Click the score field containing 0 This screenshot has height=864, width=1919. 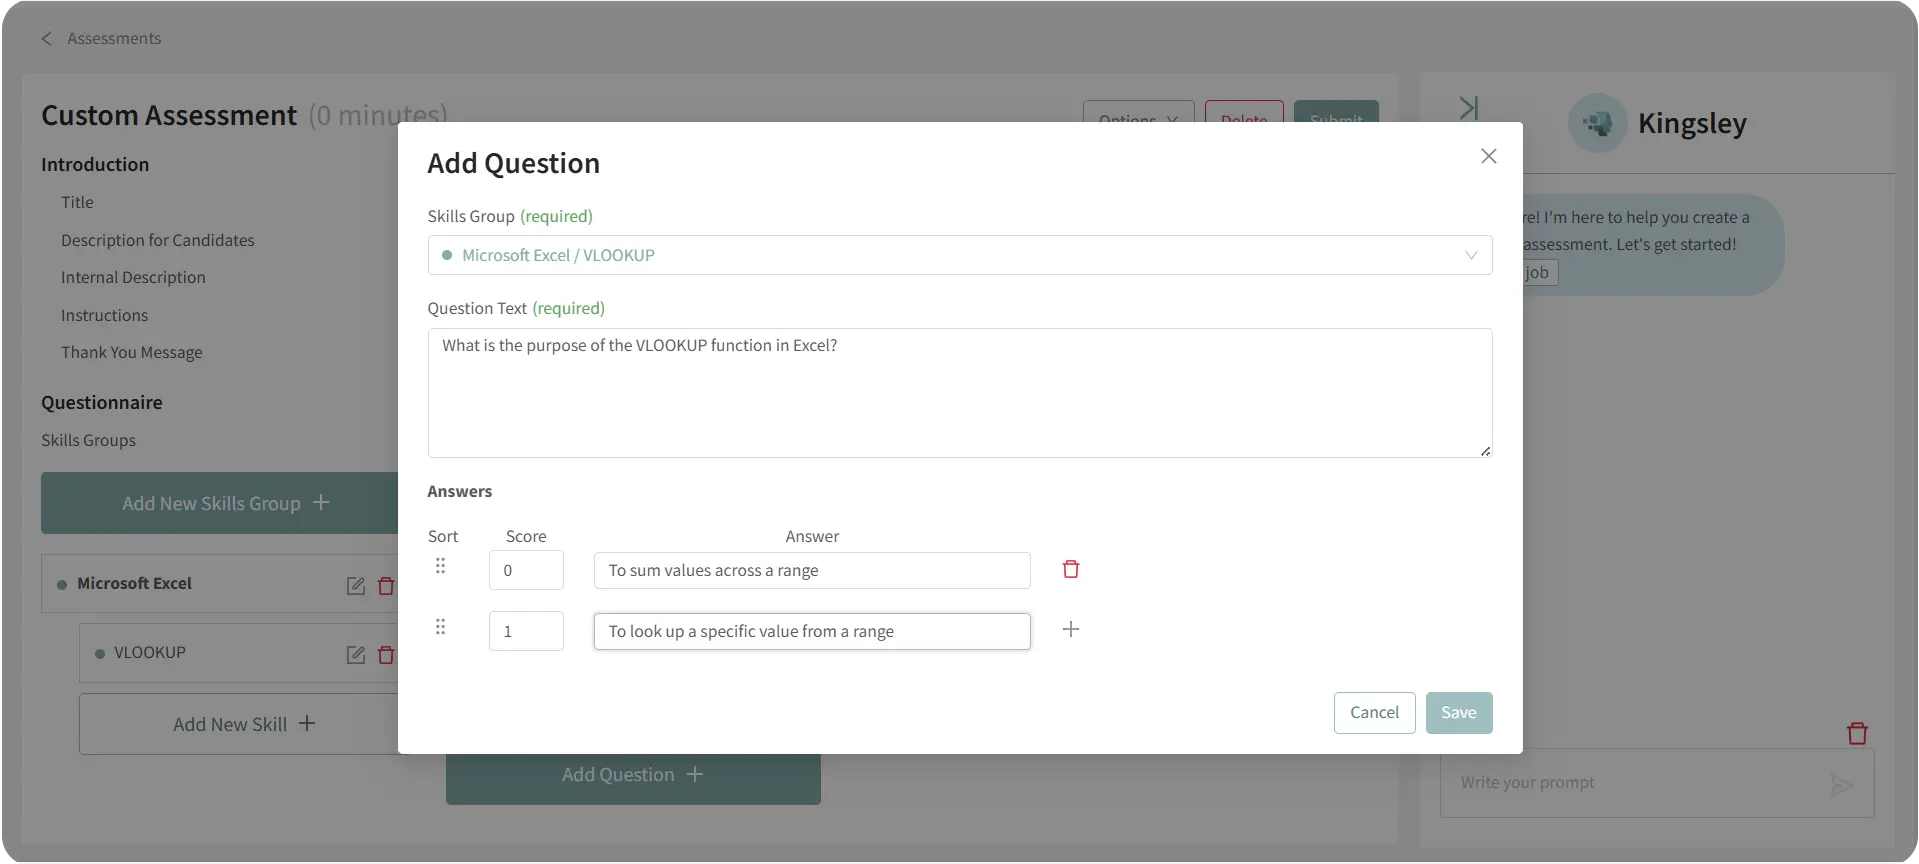tap(526, 570)
